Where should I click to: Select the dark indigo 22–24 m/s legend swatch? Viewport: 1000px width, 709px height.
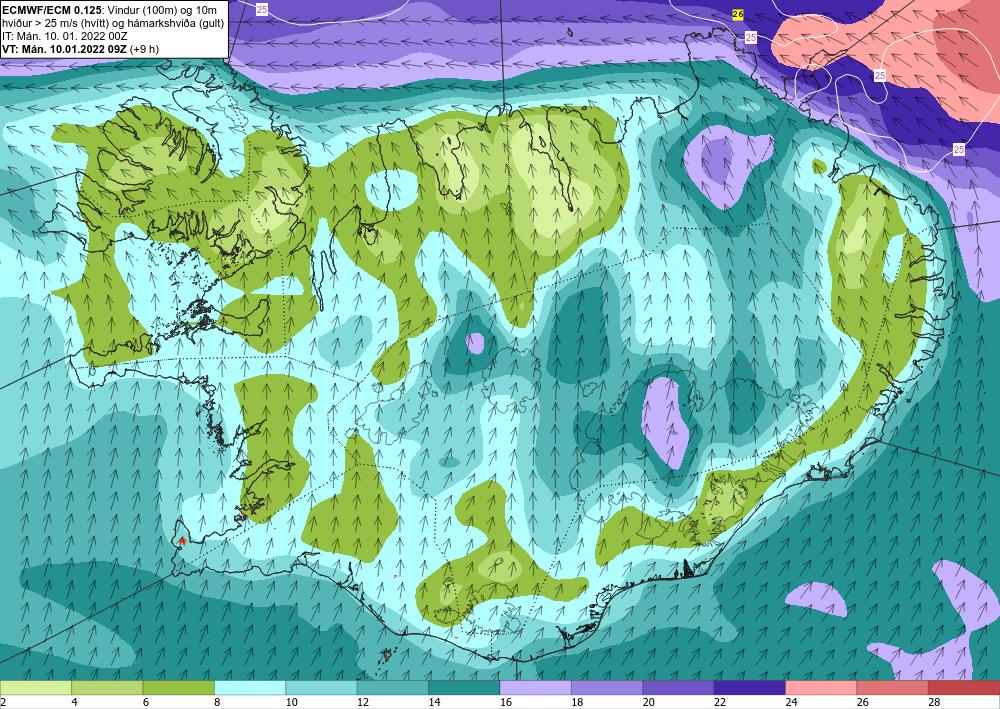(750, 688)
